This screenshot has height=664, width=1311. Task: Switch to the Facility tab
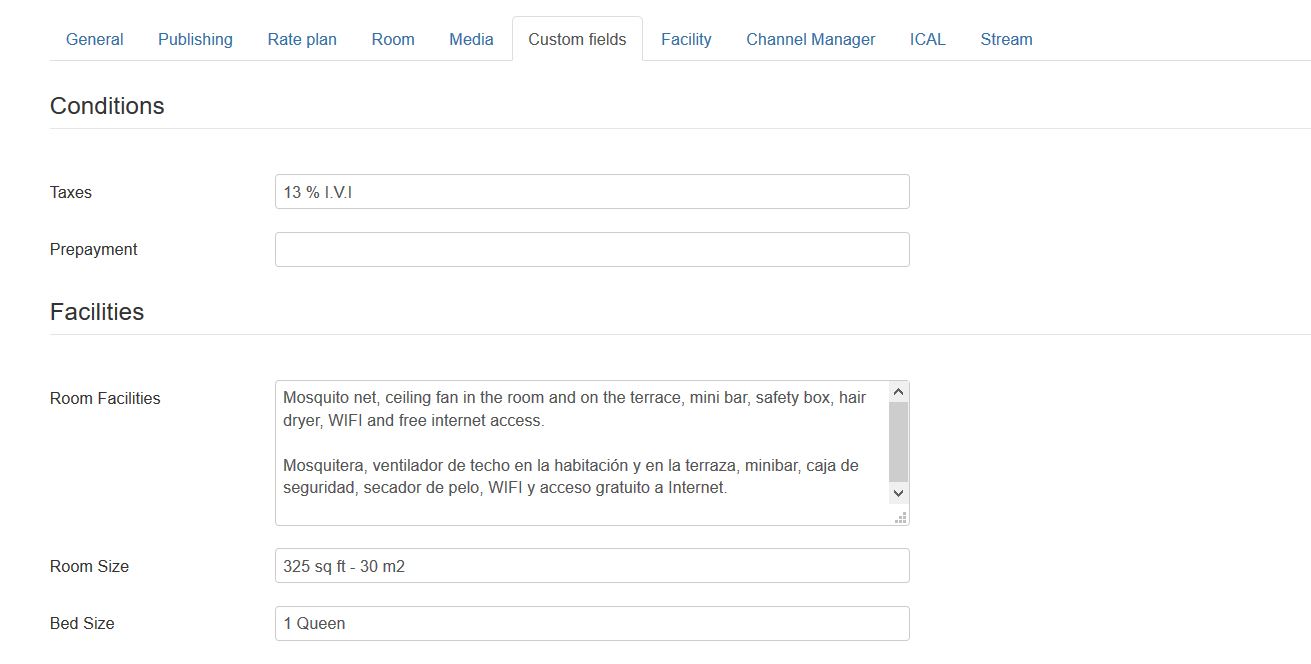tap(686, 39)
